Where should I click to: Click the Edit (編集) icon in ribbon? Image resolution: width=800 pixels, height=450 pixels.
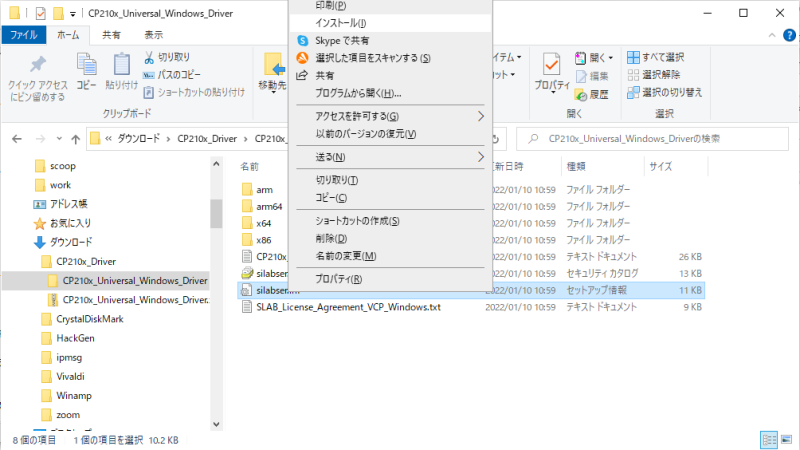point(581,77)
